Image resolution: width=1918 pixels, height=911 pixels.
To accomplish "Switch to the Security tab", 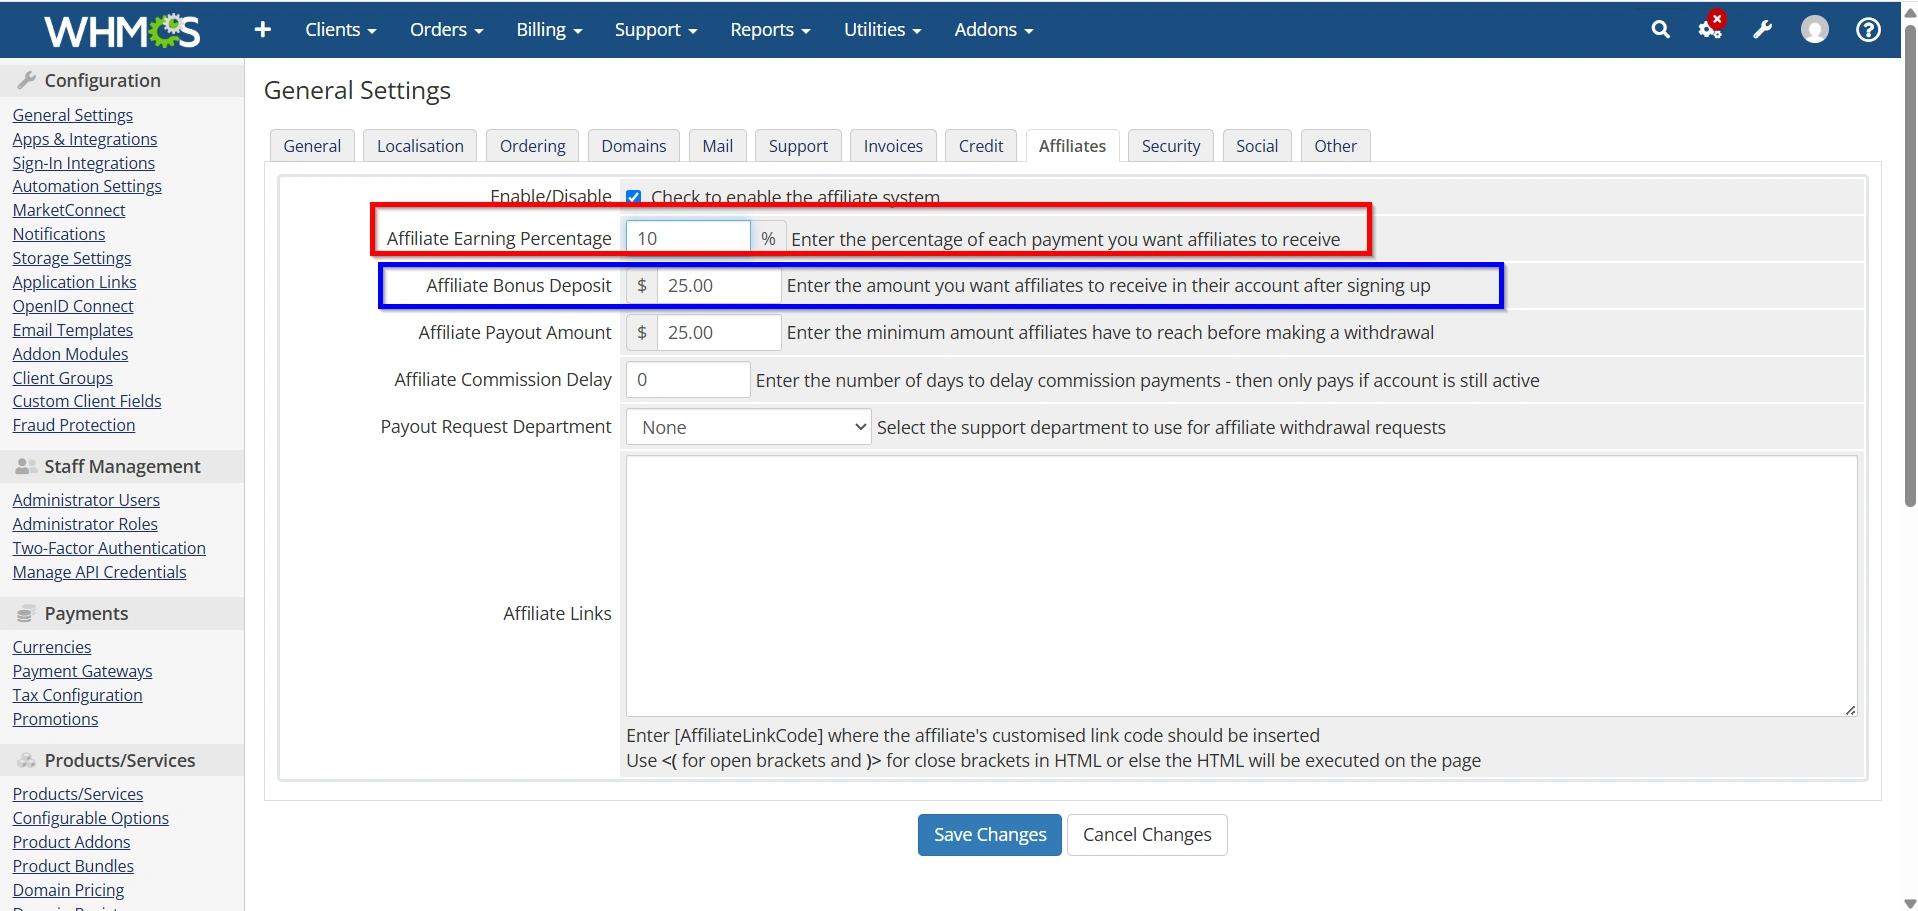I will tap(1171, 146).
